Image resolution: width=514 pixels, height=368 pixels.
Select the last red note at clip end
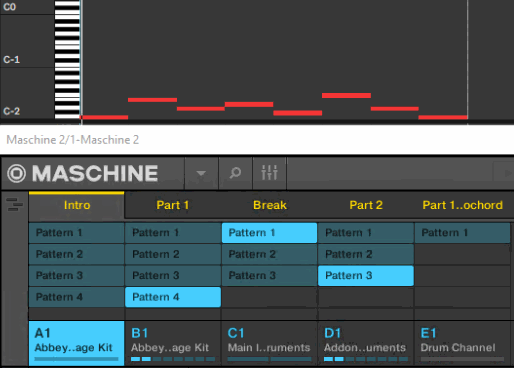point(443,117)
